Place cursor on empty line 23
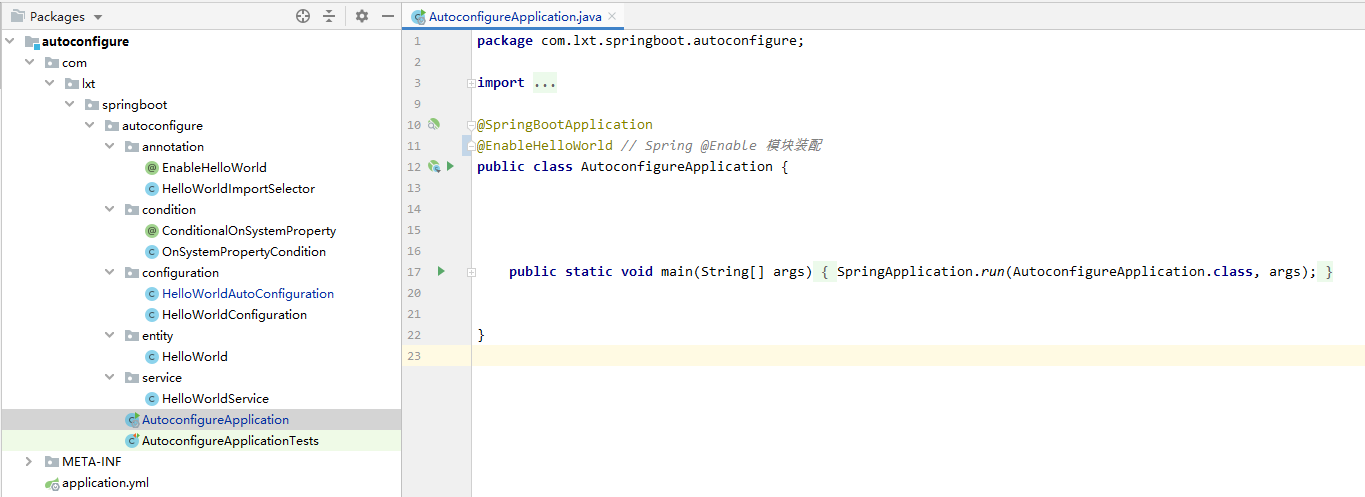This screenshot has width=1365, height=497. tap(918, 356)
